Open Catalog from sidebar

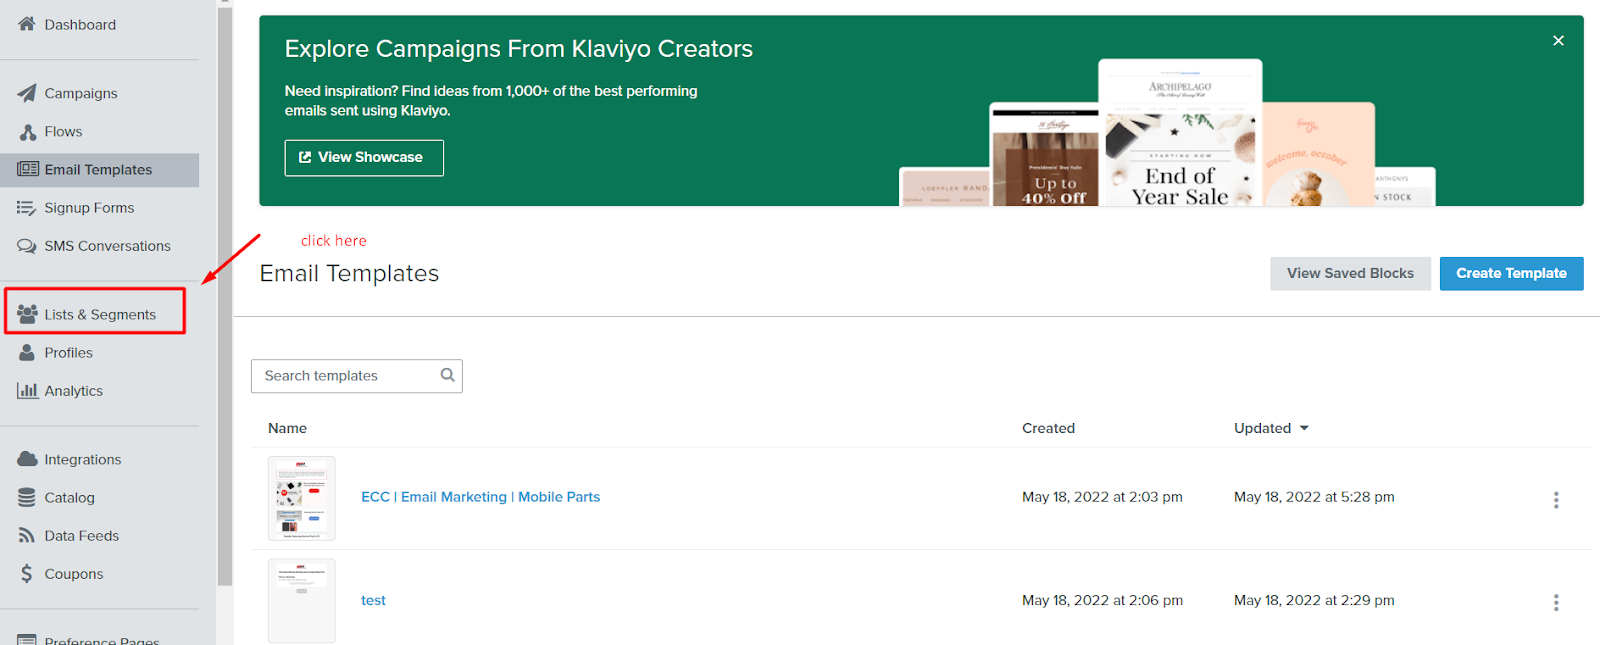[x=69, y=497]
